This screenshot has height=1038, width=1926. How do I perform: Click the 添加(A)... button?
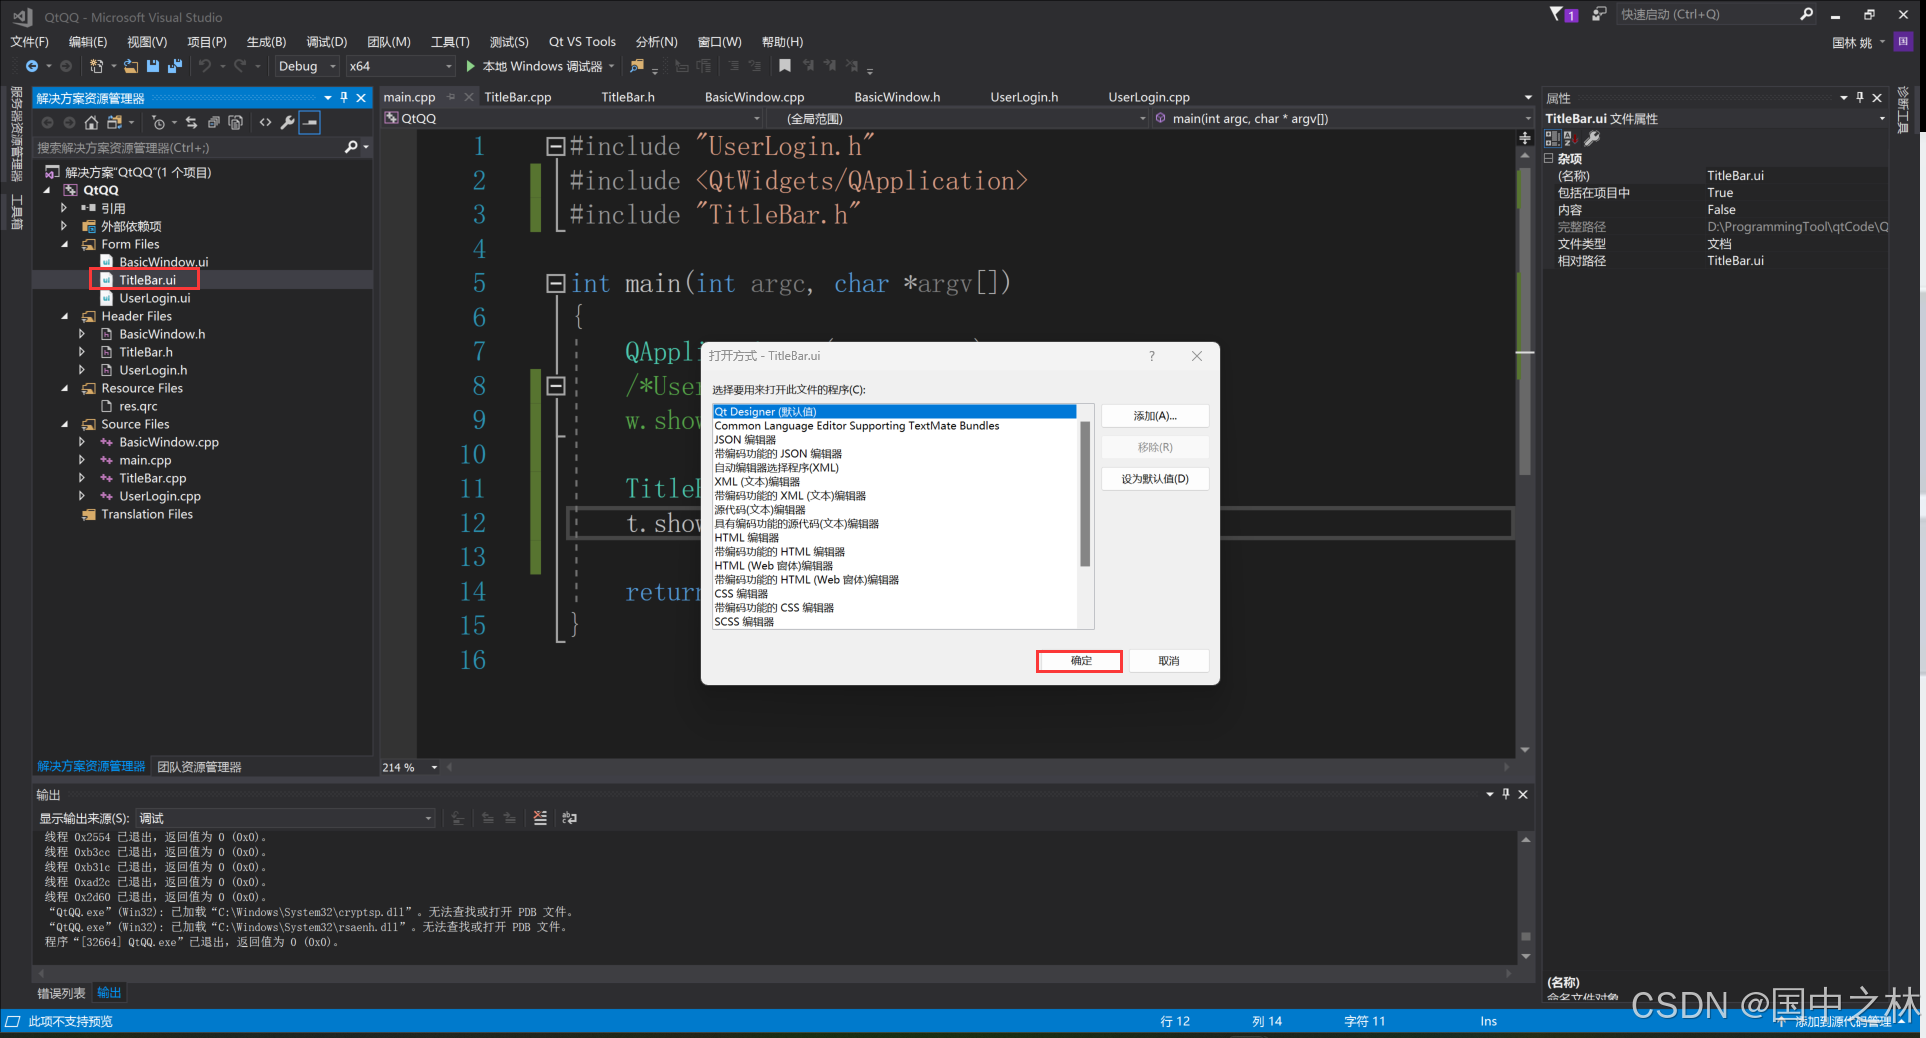coord(1155,416)
